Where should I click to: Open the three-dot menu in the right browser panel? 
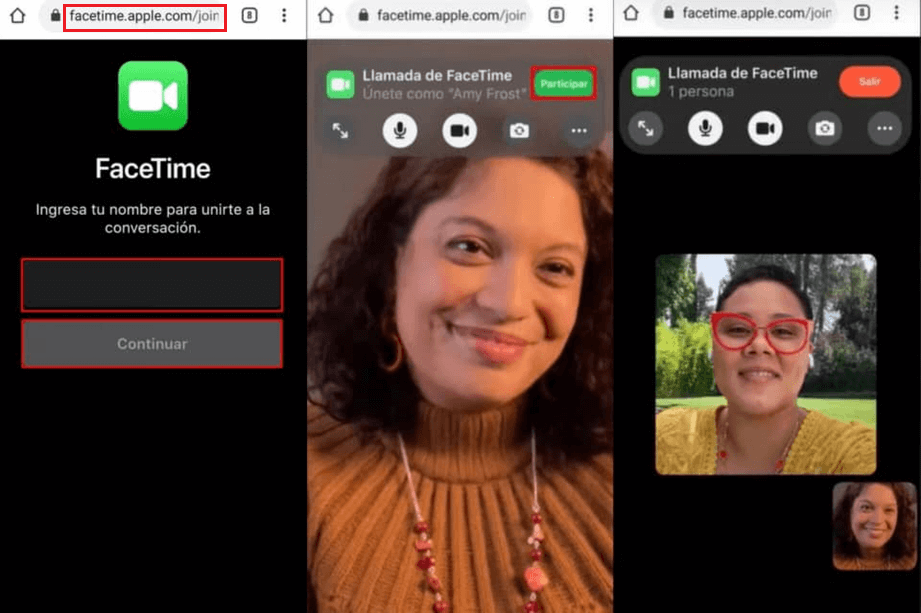pyautogui.click(x=896, y=13)
